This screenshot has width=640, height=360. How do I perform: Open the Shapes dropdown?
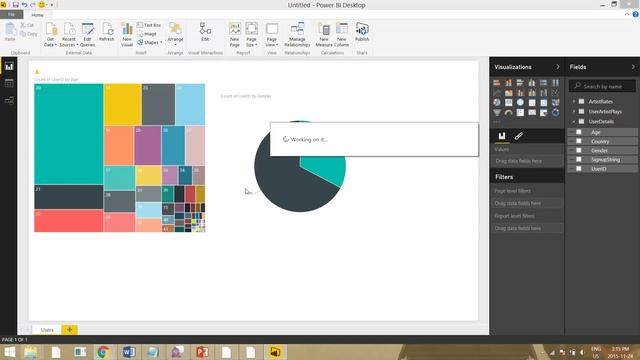tap(149, 42)
